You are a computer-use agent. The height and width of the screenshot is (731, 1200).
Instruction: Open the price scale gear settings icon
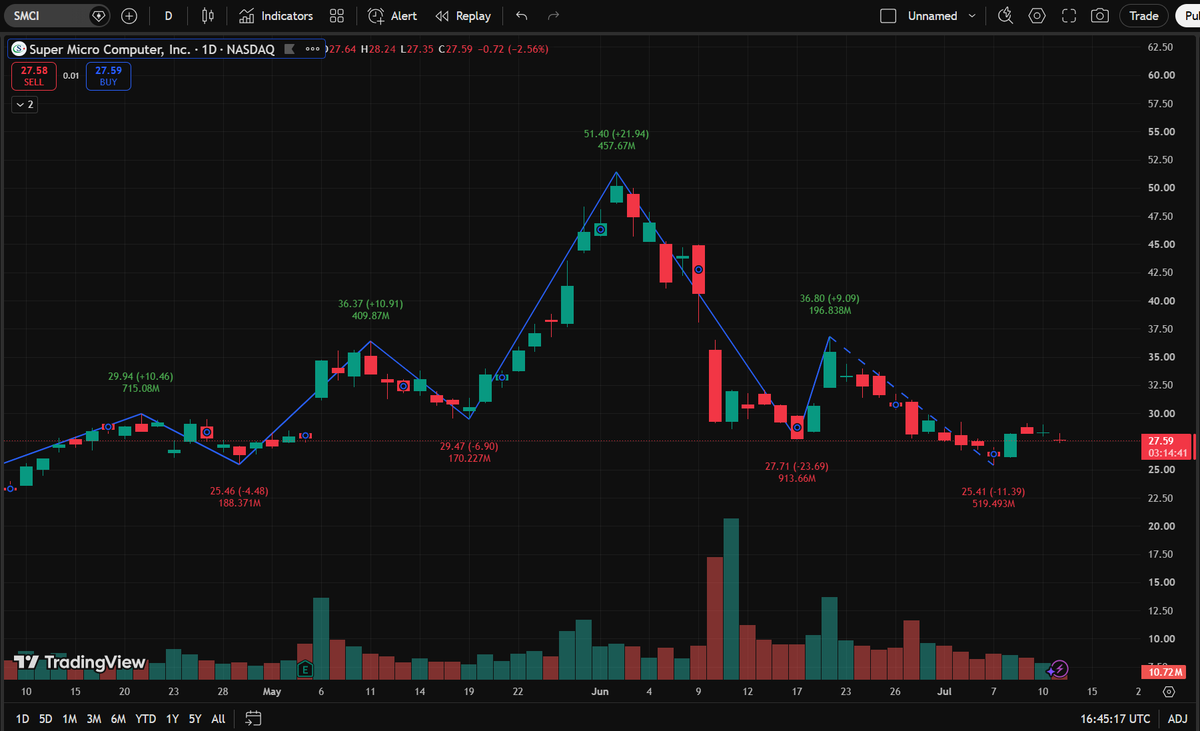(1168, 691)
